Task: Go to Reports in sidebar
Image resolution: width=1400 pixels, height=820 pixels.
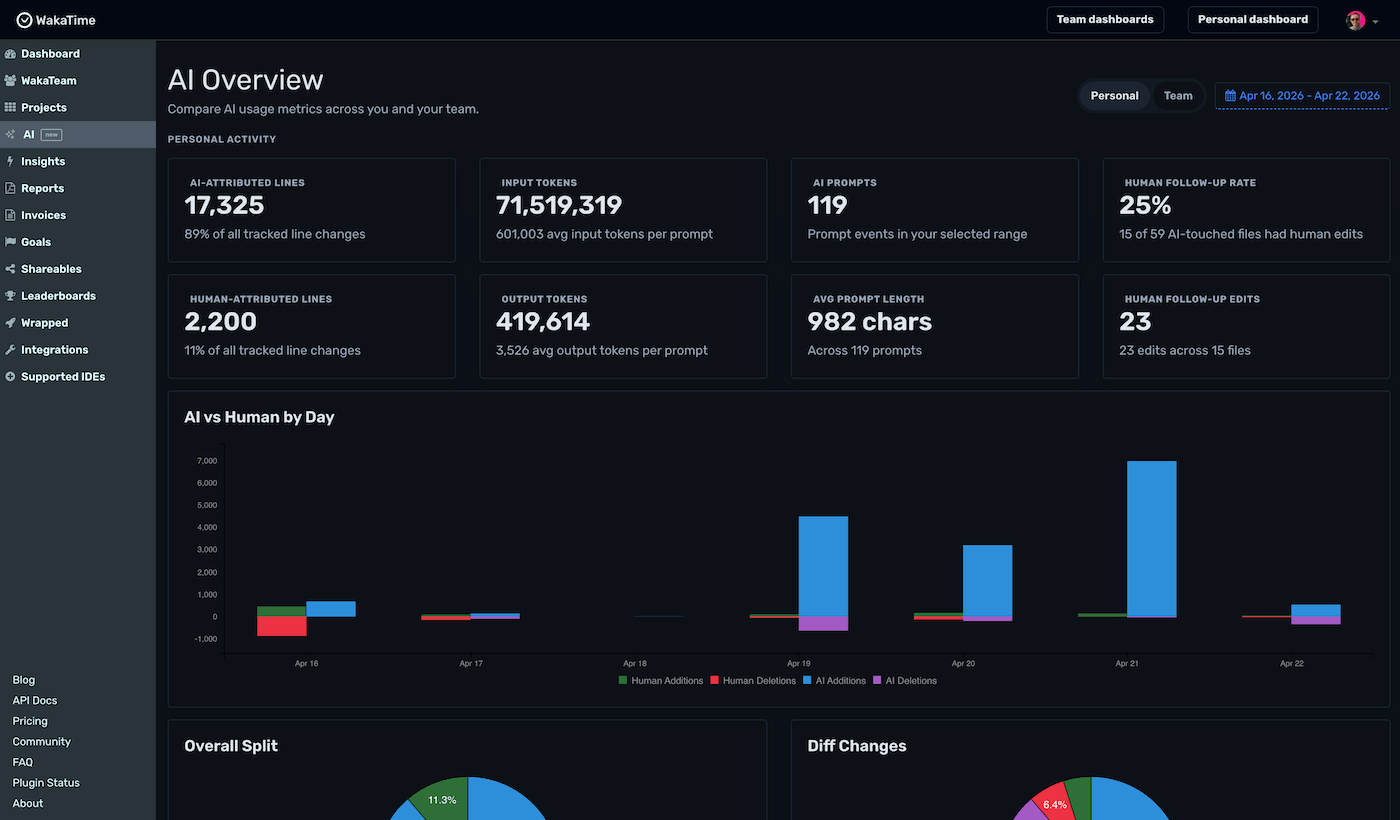Action: pyautogui.click(x=42, y=189)
